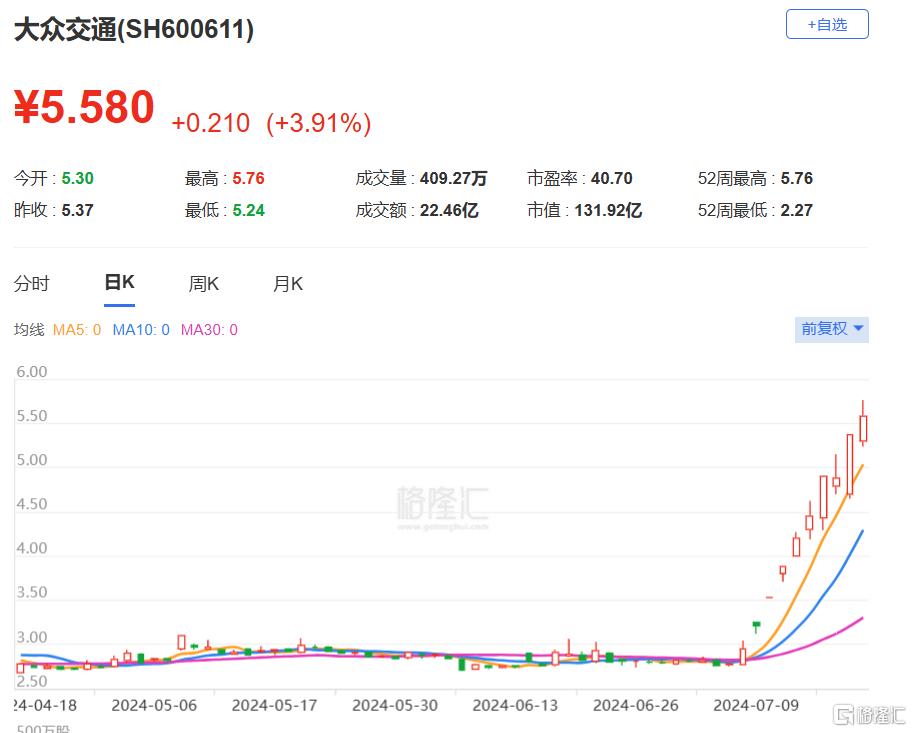Screen dimensions: 913x733
Task: Click the 6.00 price axis label
Action: [31, 371]
